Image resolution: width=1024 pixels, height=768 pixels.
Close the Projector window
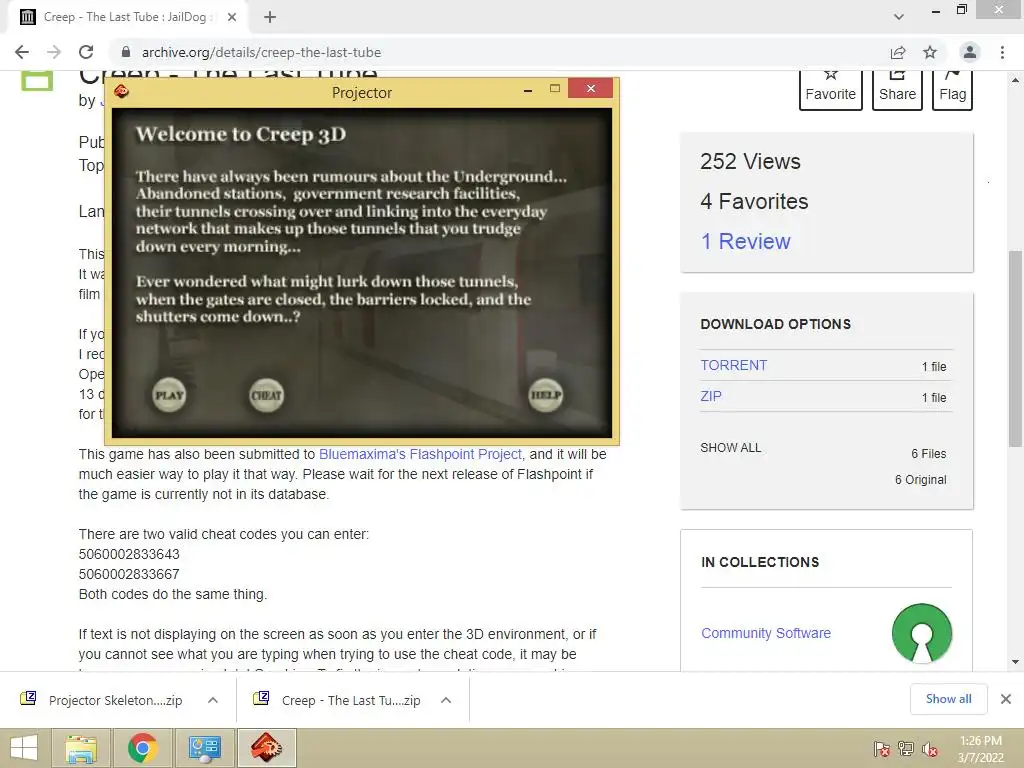coord(590,88)
